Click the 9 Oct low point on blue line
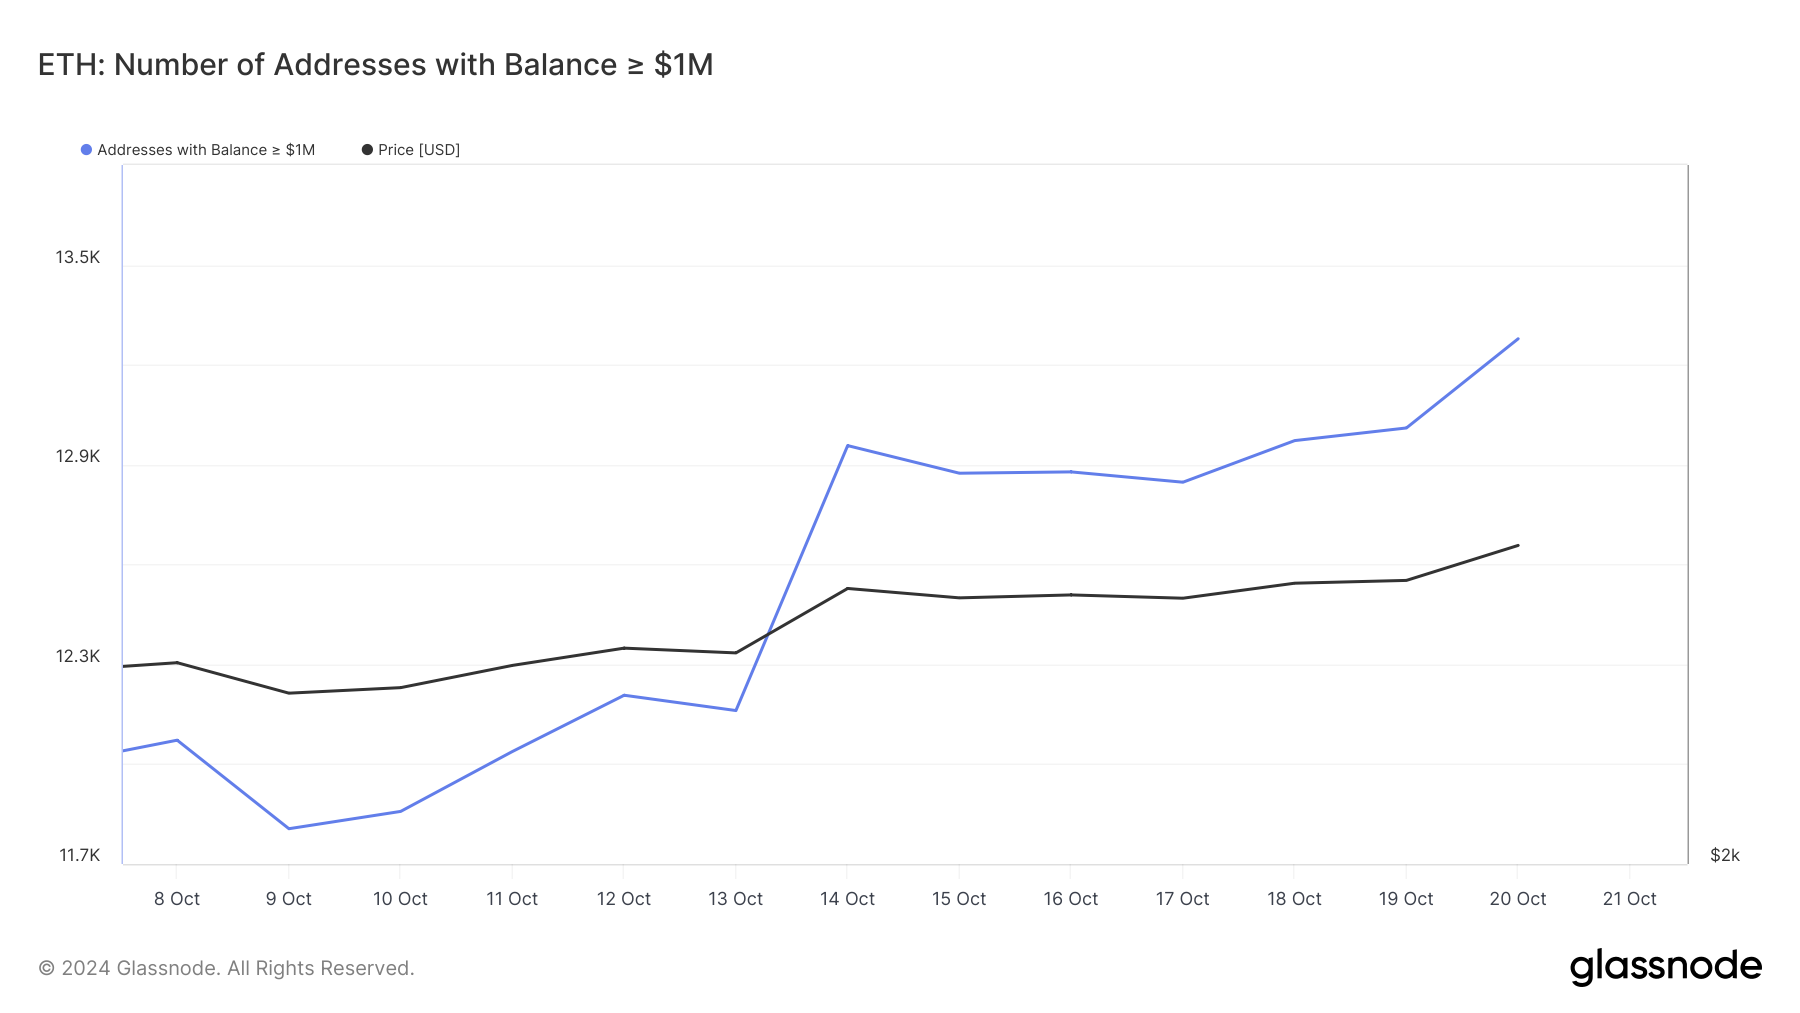 pos(289,827)
